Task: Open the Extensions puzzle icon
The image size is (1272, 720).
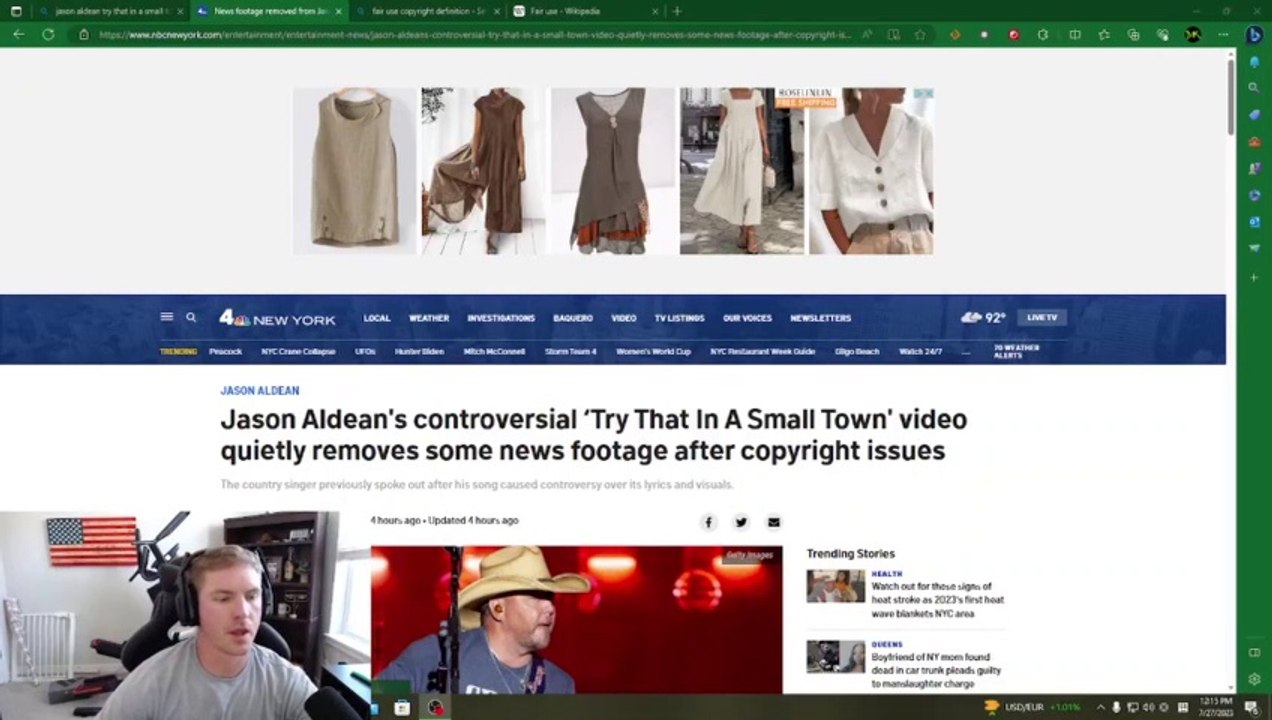Action: point(1043,34)
